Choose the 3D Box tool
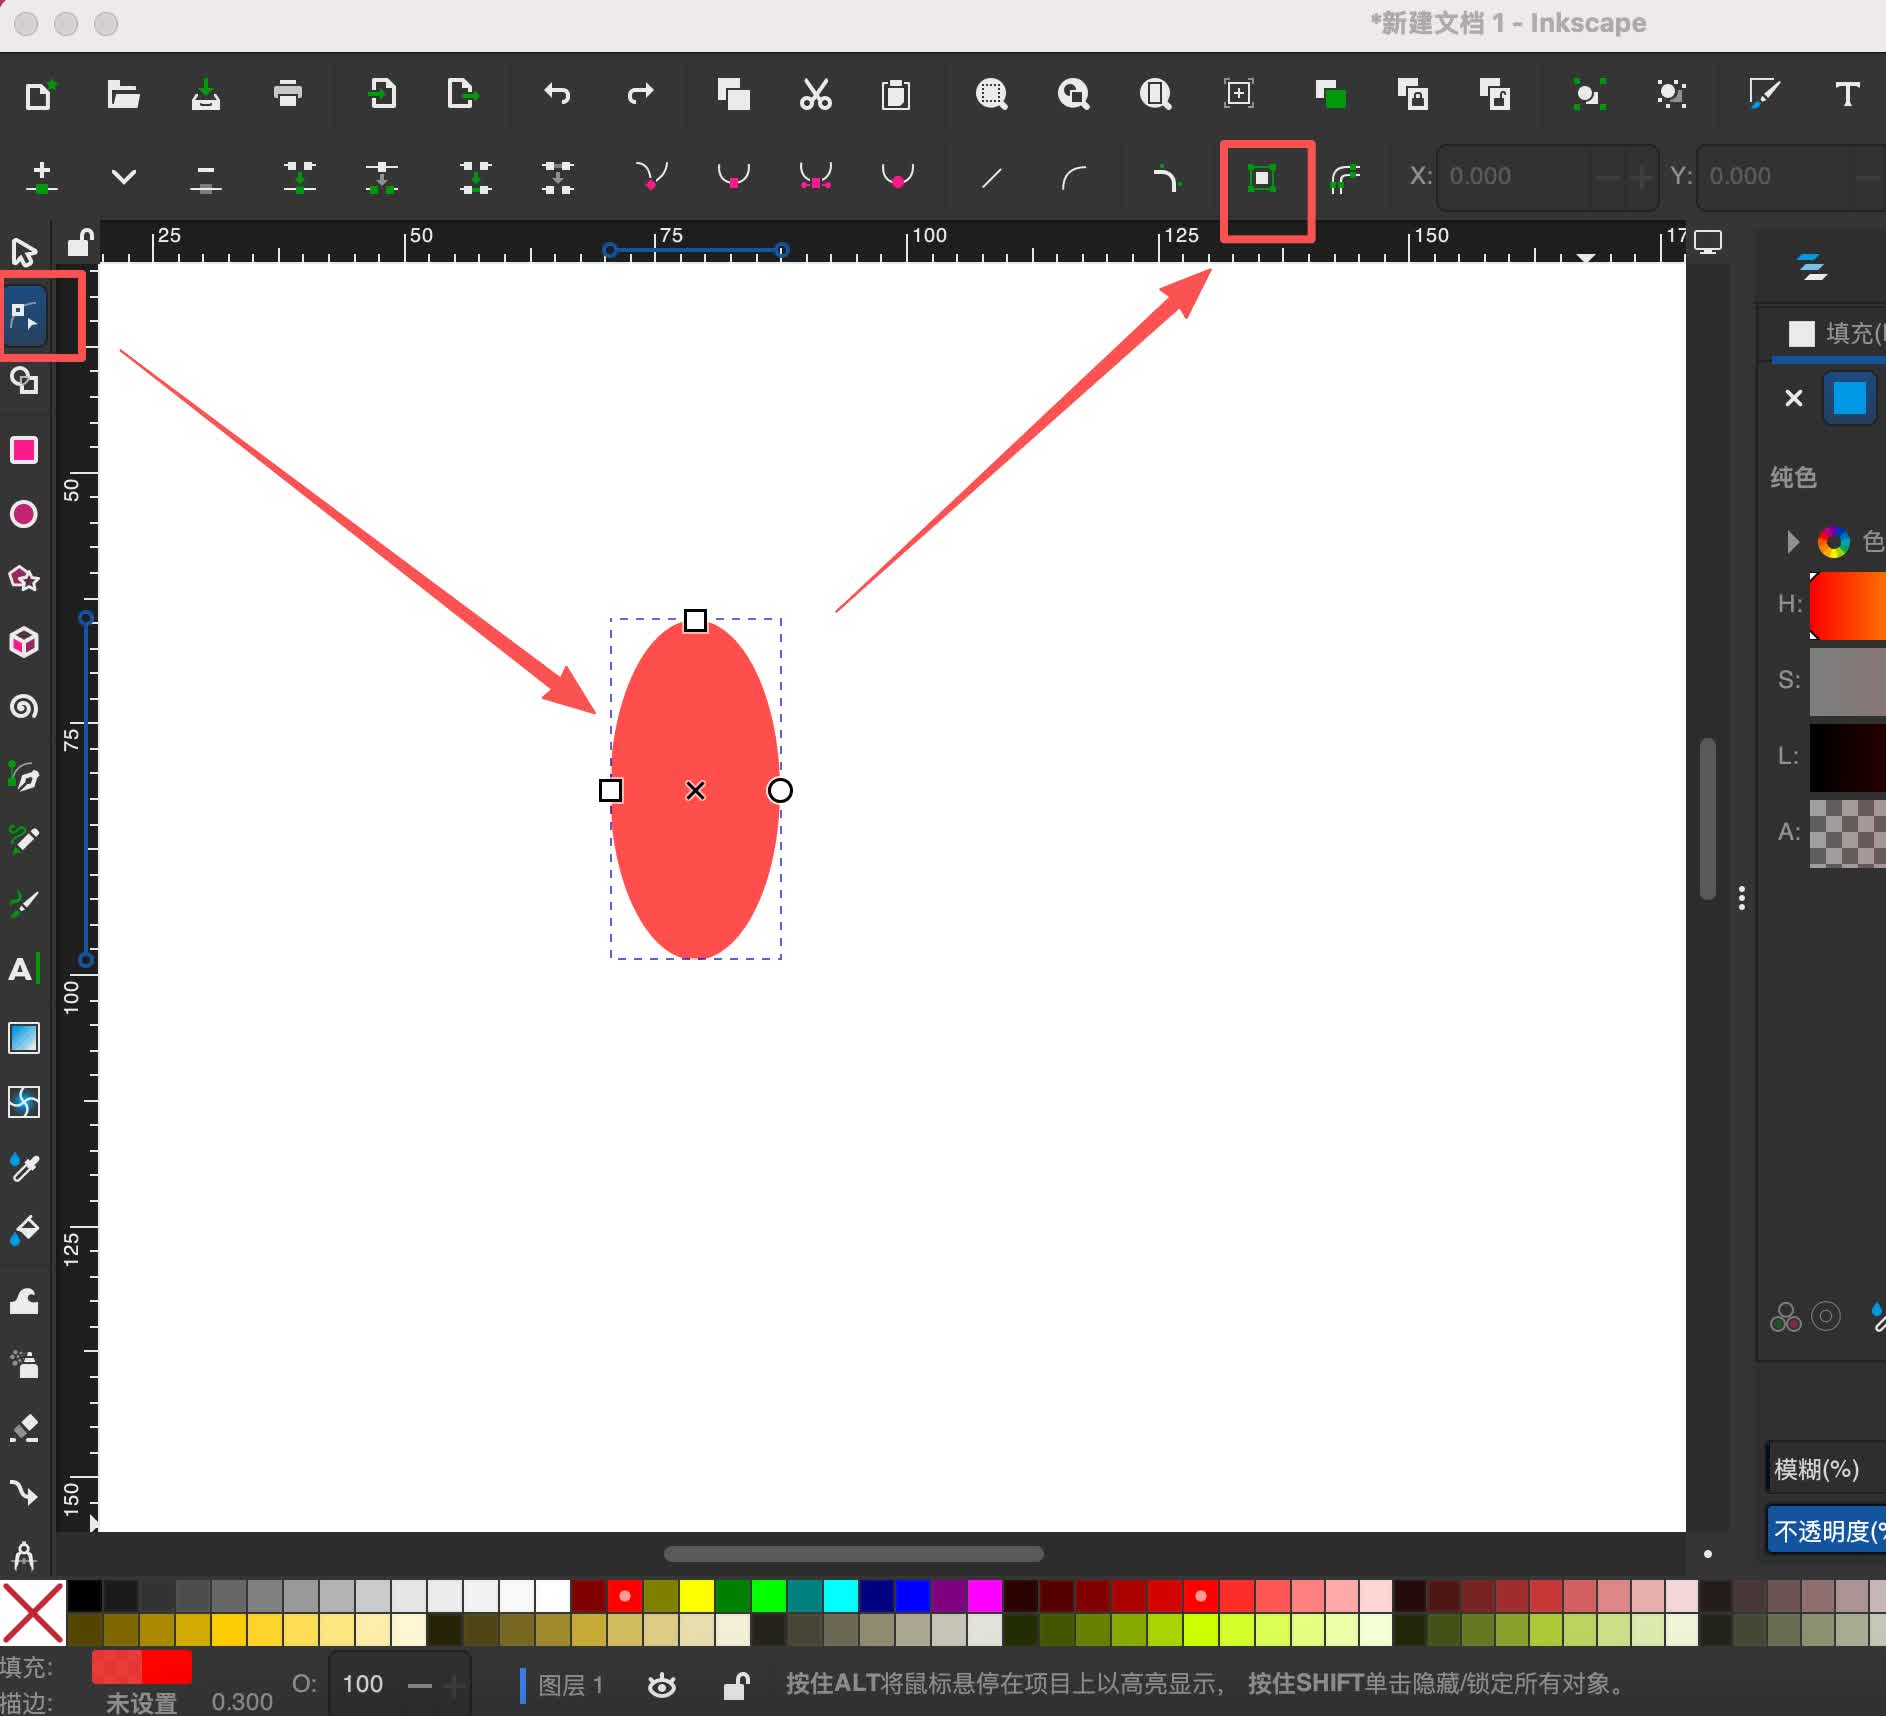The width and height of the screenshot is (1886, 1716). (24, 642)
